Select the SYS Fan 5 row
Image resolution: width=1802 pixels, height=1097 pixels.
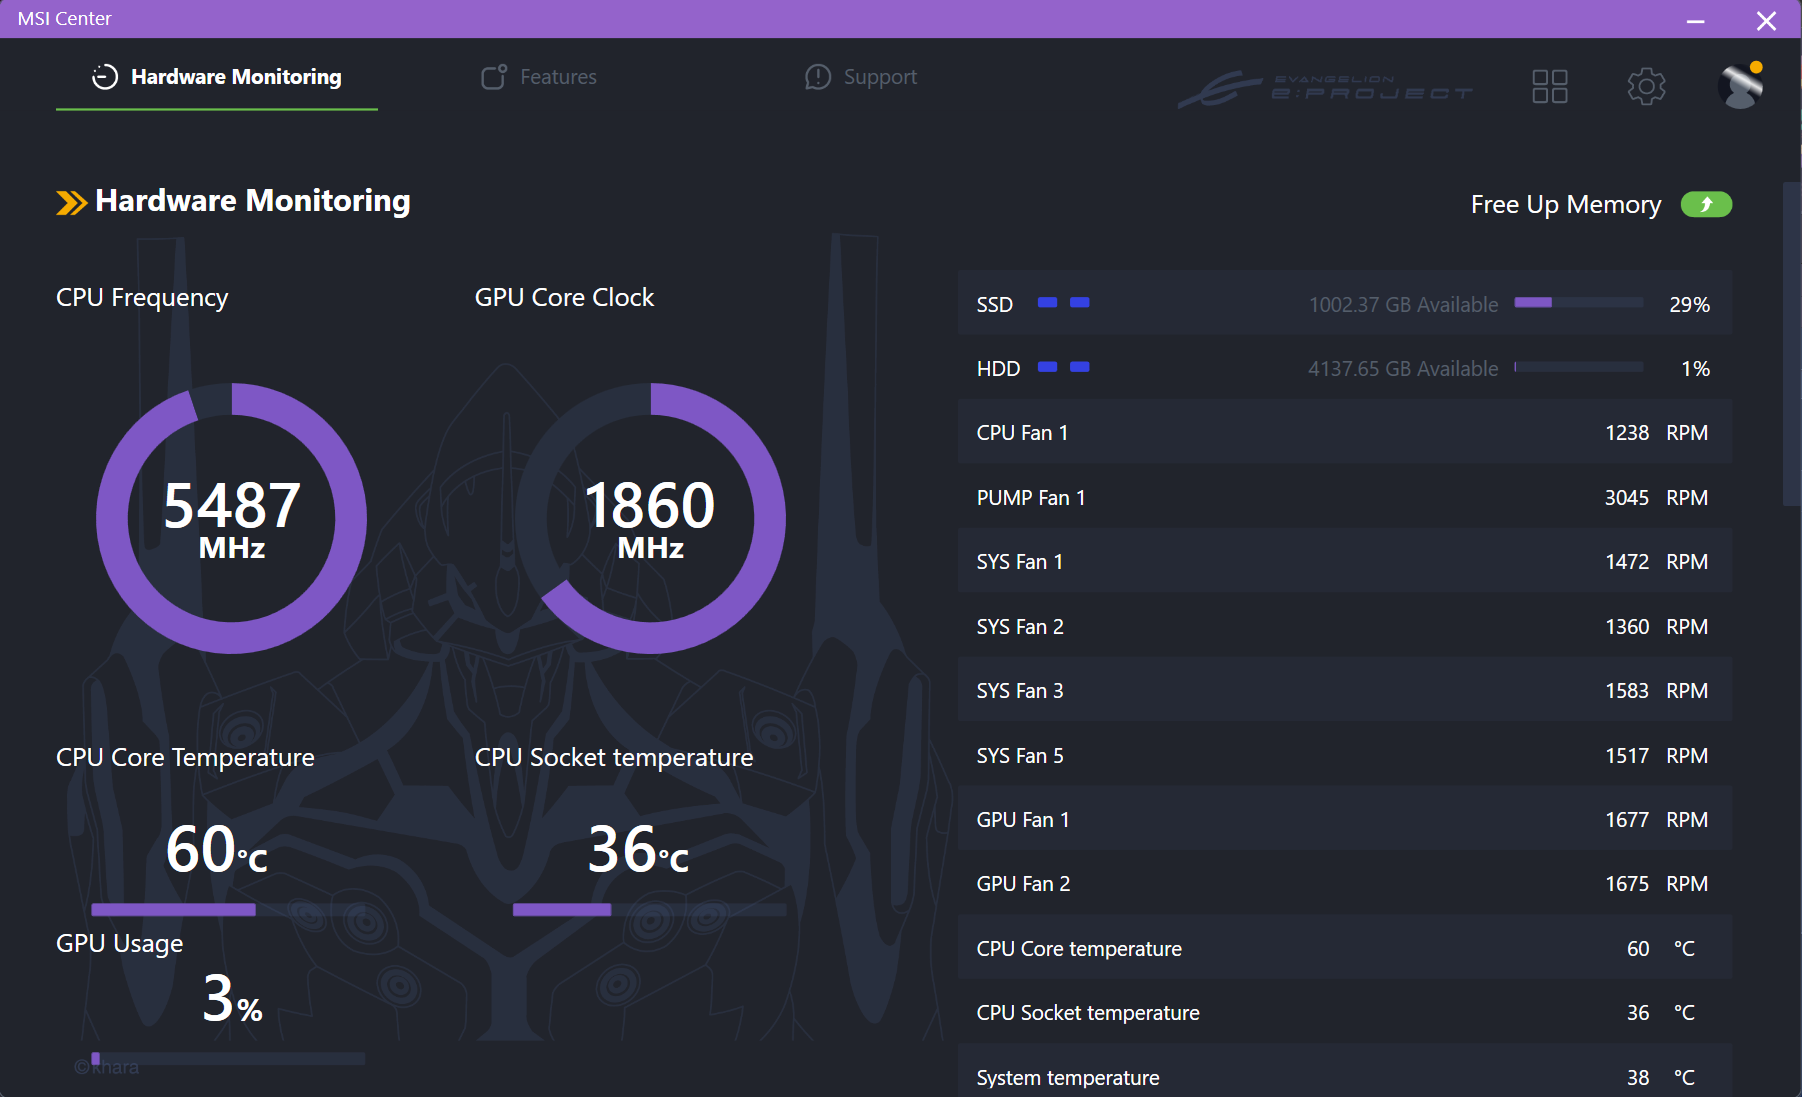(x=1345, y=755)
